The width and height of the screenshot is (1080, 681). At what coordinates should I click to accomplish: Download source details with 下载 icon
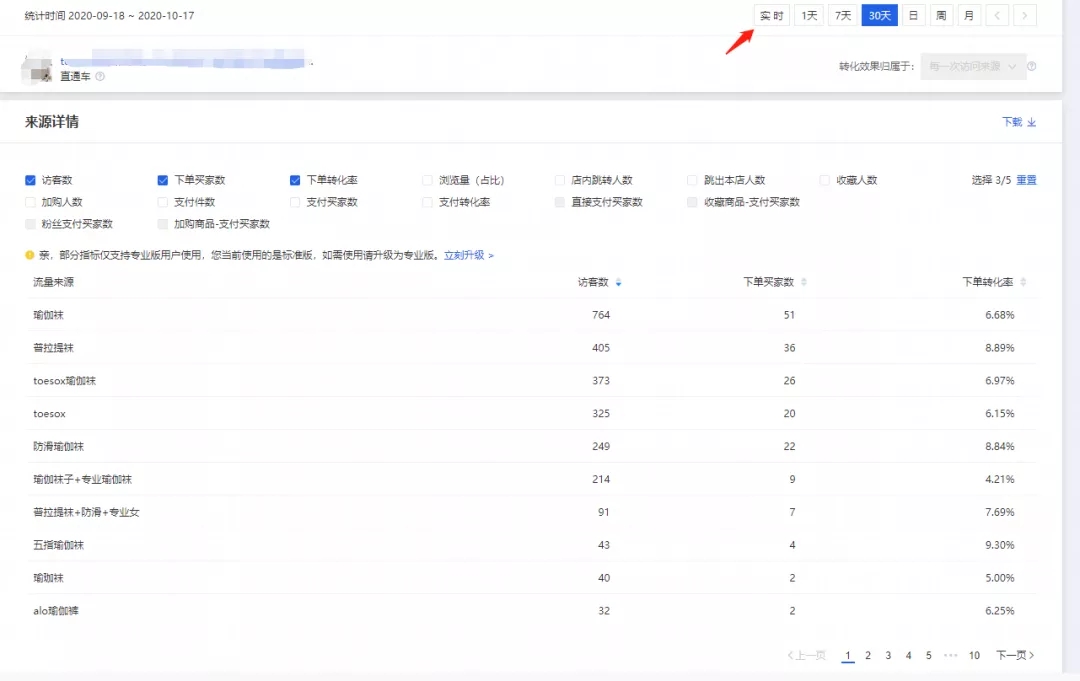tap(1031, 123)
